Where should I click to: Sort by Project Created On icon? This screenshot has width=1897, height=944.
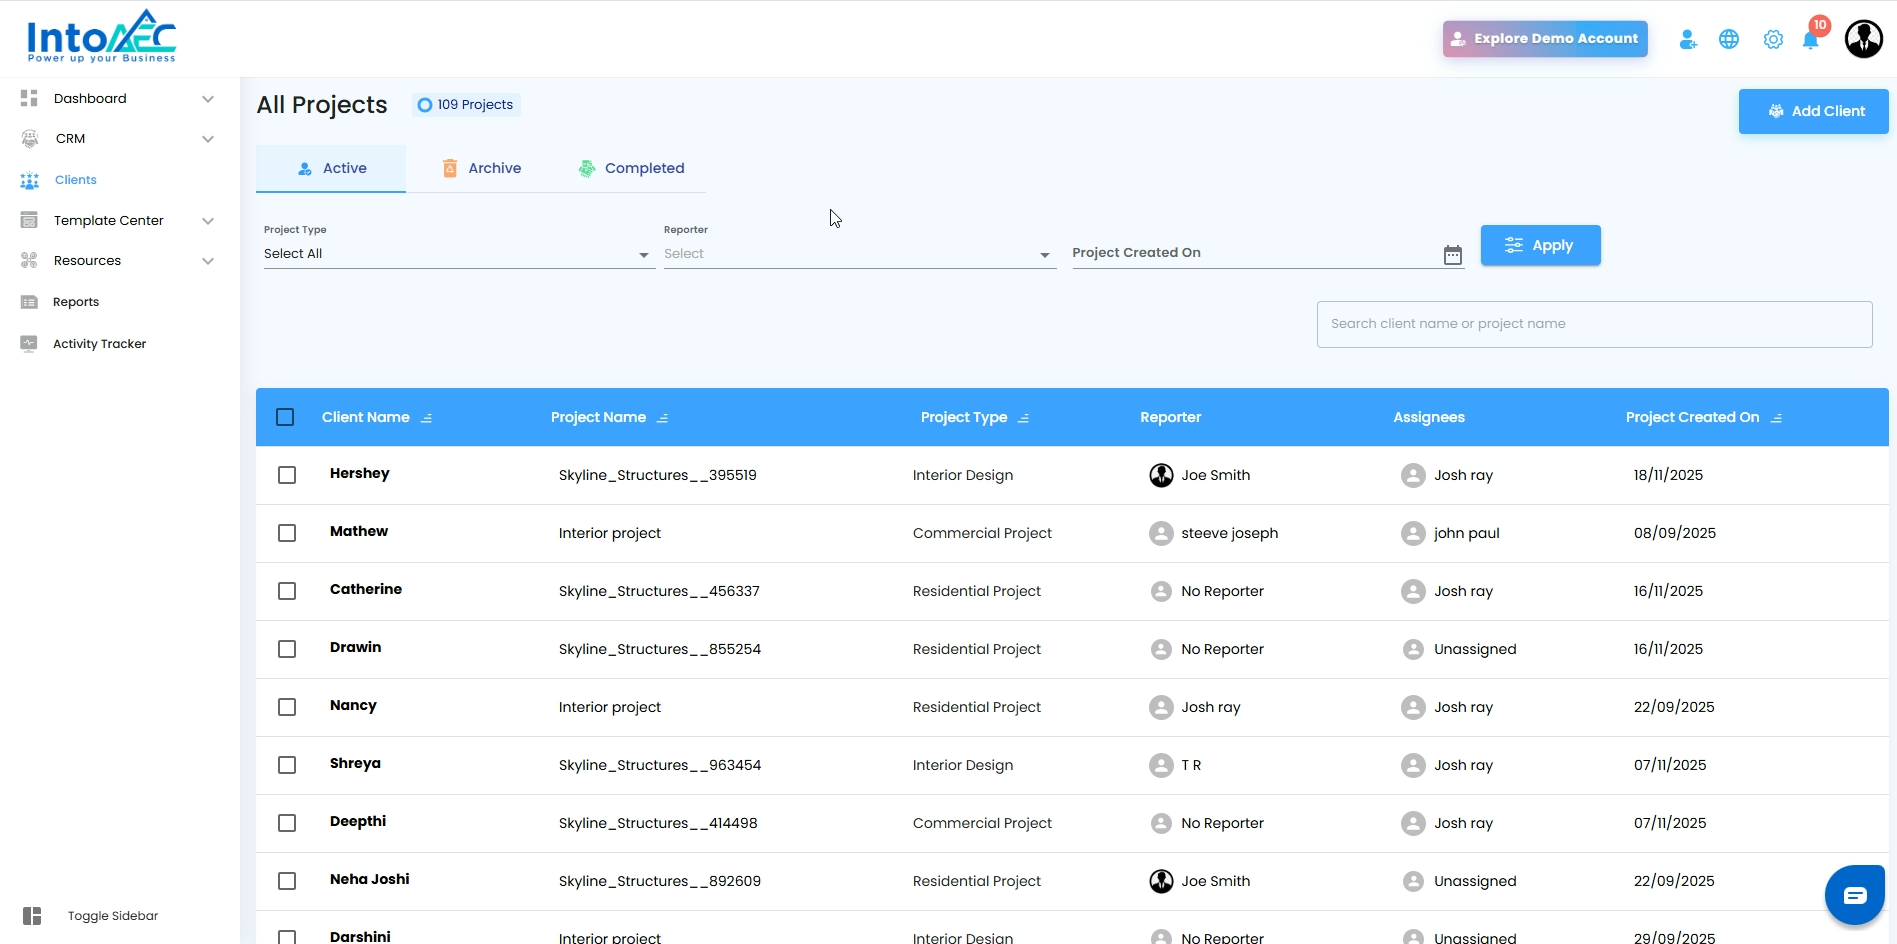coord(1776,418)
